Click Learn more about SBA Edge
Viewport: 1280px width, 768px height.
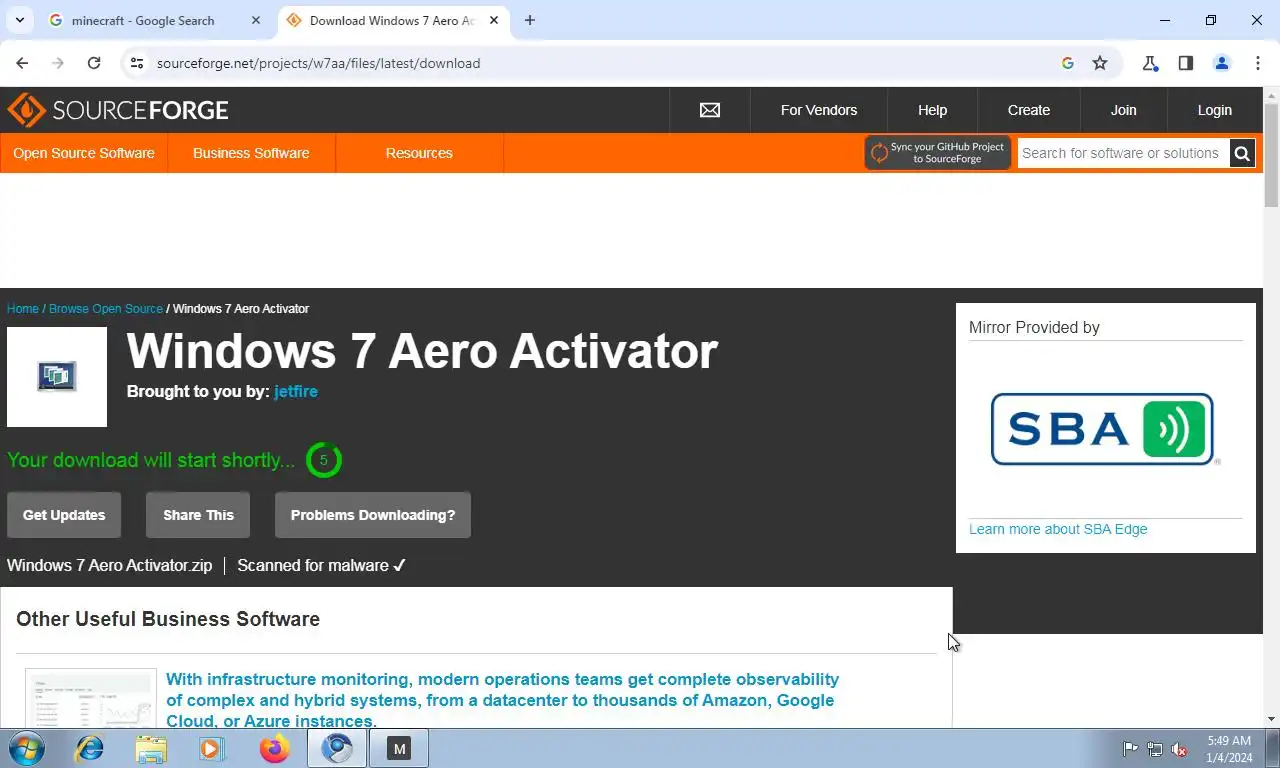pyautogui.click(x=1058, y=529)
